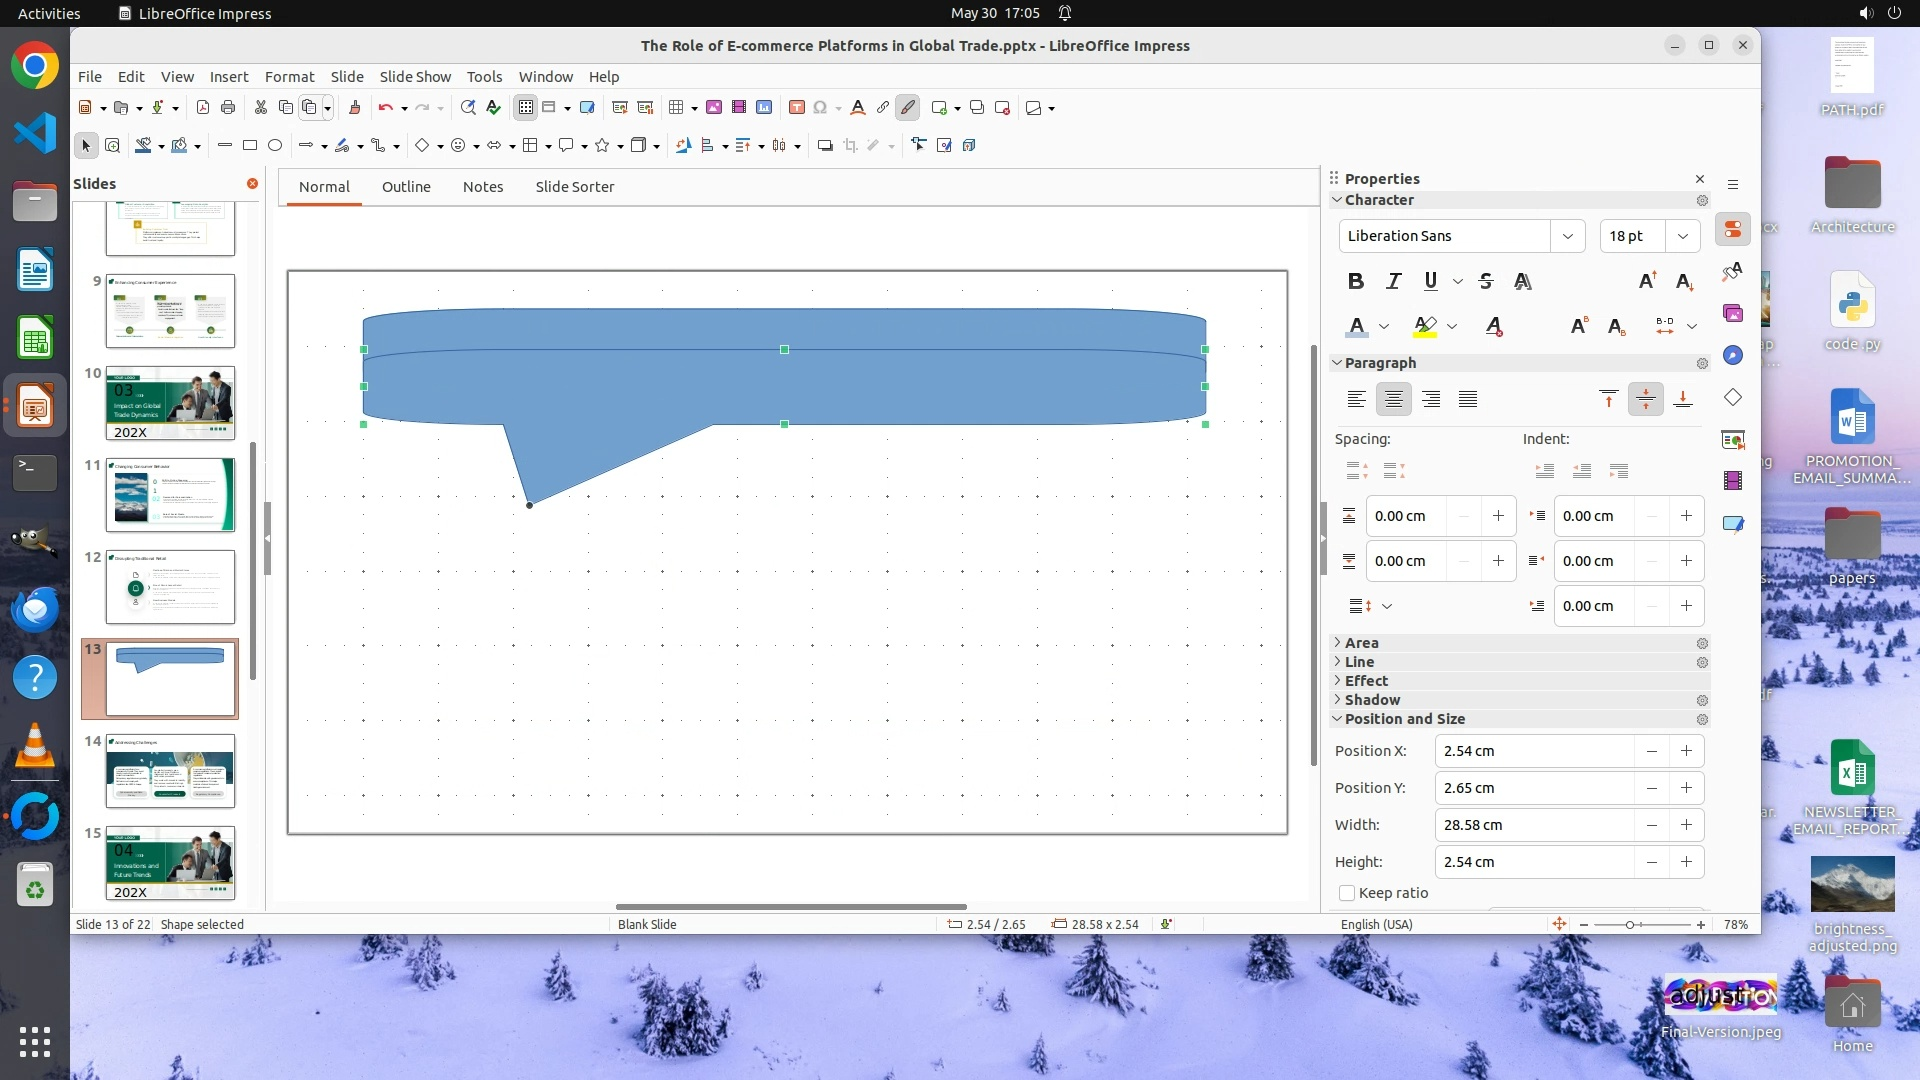Image resolution: width=1920 pixels, height=1080 pixels.
Task: Open the sidebar Gallery deck
Action: coord(1733,314)
